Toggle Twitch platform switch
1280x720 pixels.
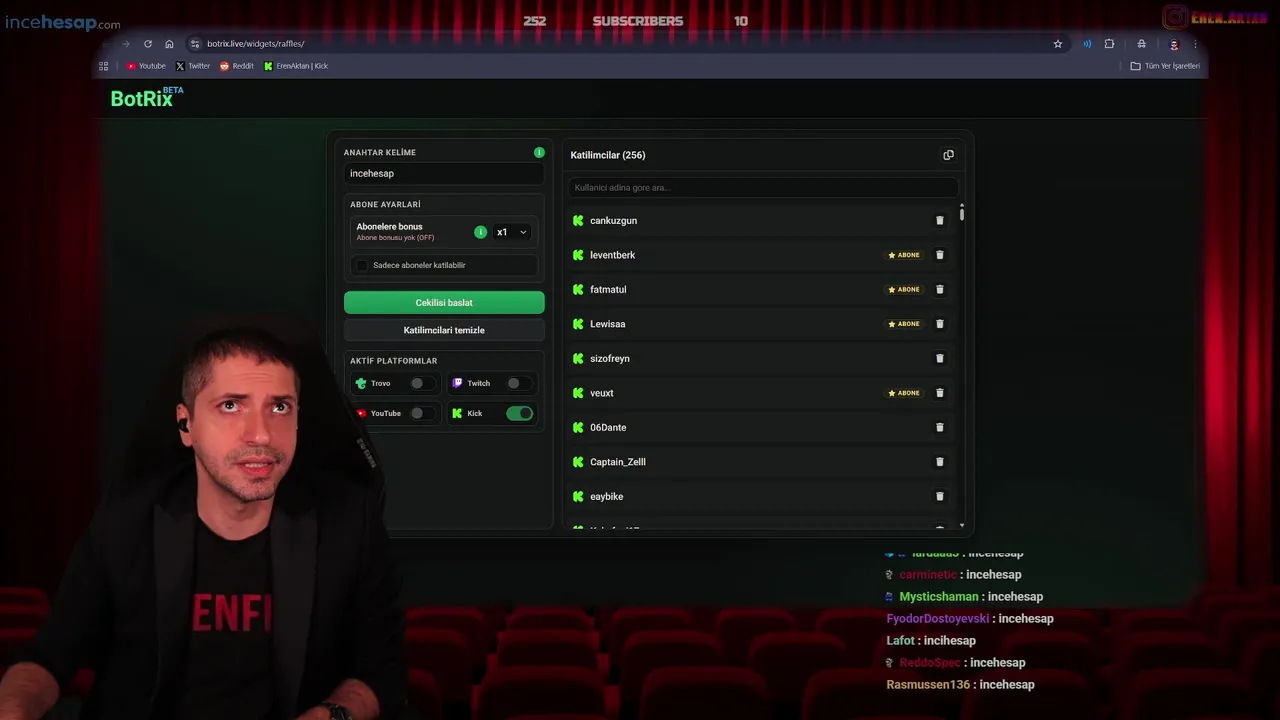[518, 383]
